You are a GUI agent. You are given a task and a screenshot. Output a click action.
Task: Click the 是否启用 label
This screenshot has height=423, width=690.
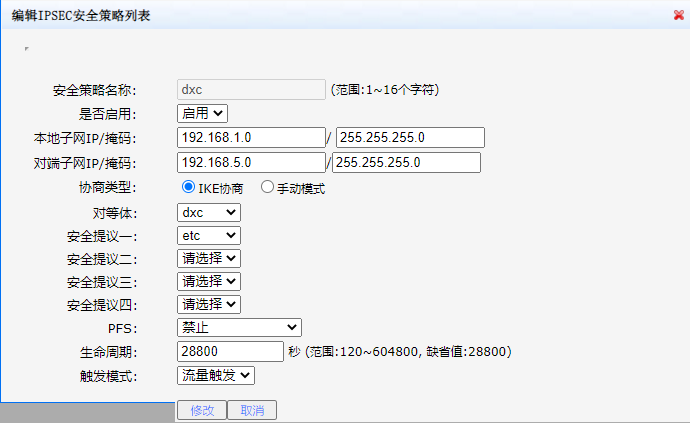[x=108, y=114]
